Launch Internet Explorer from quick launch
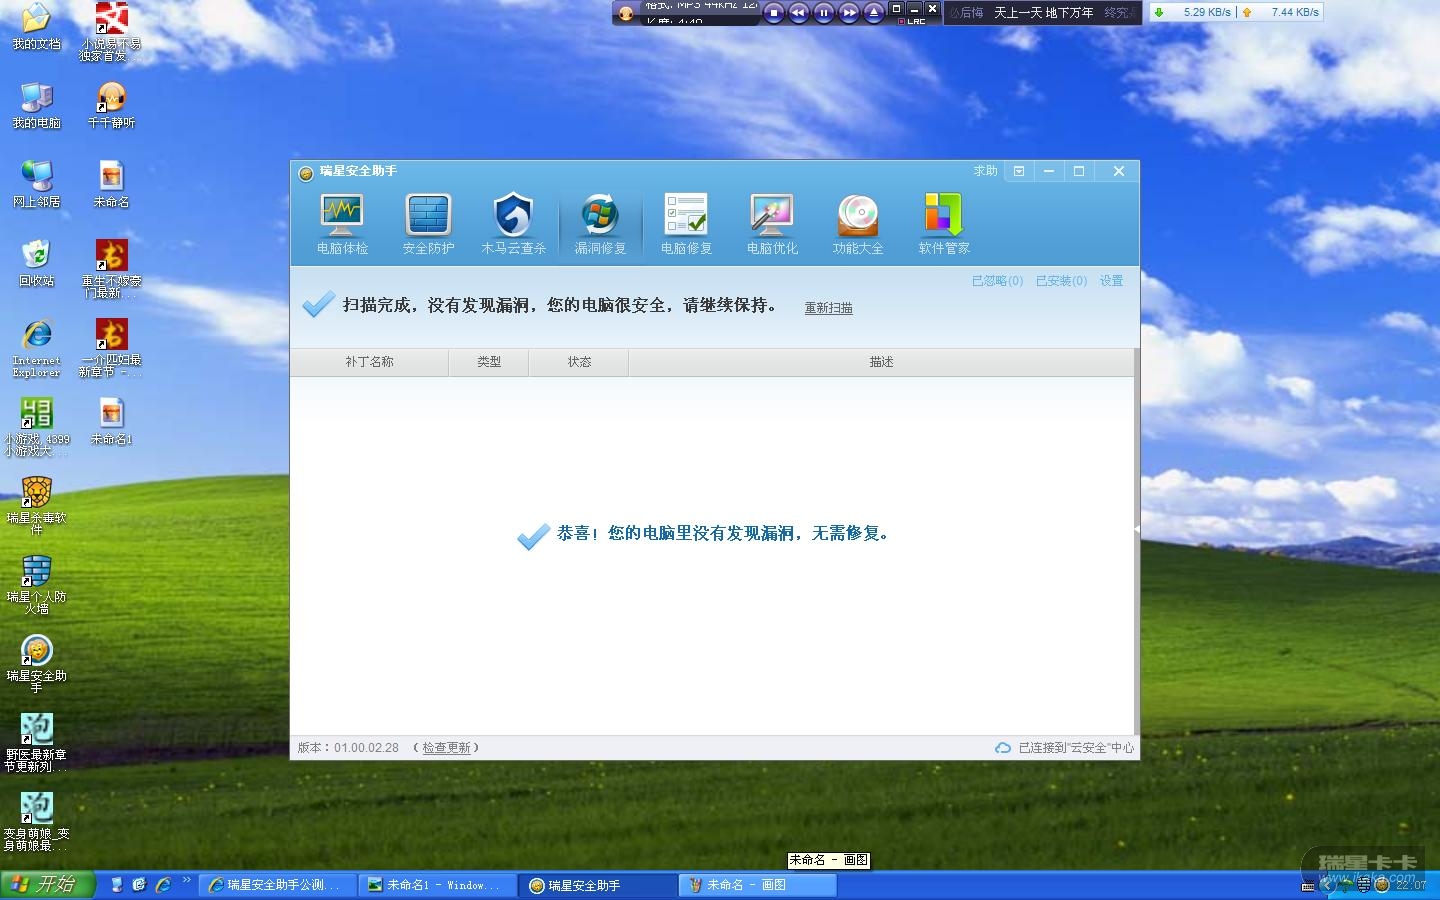Viewport: 1440px width, 900px height. pos(162,885)
